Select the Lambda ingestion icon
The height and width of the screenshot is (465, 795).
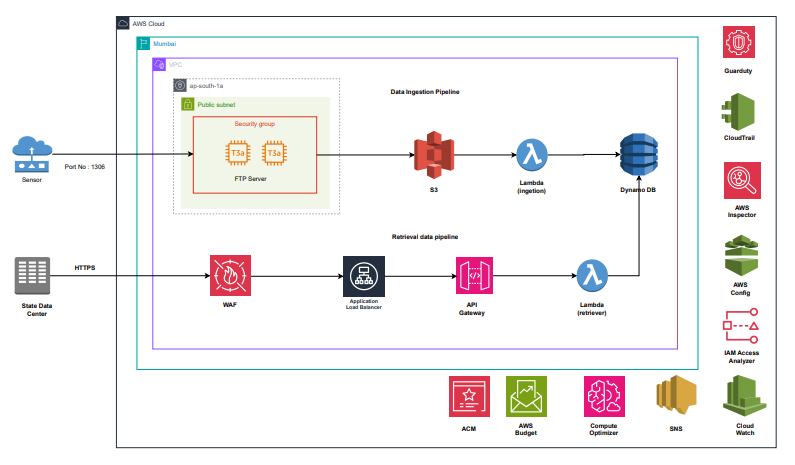tap(531, 156)
